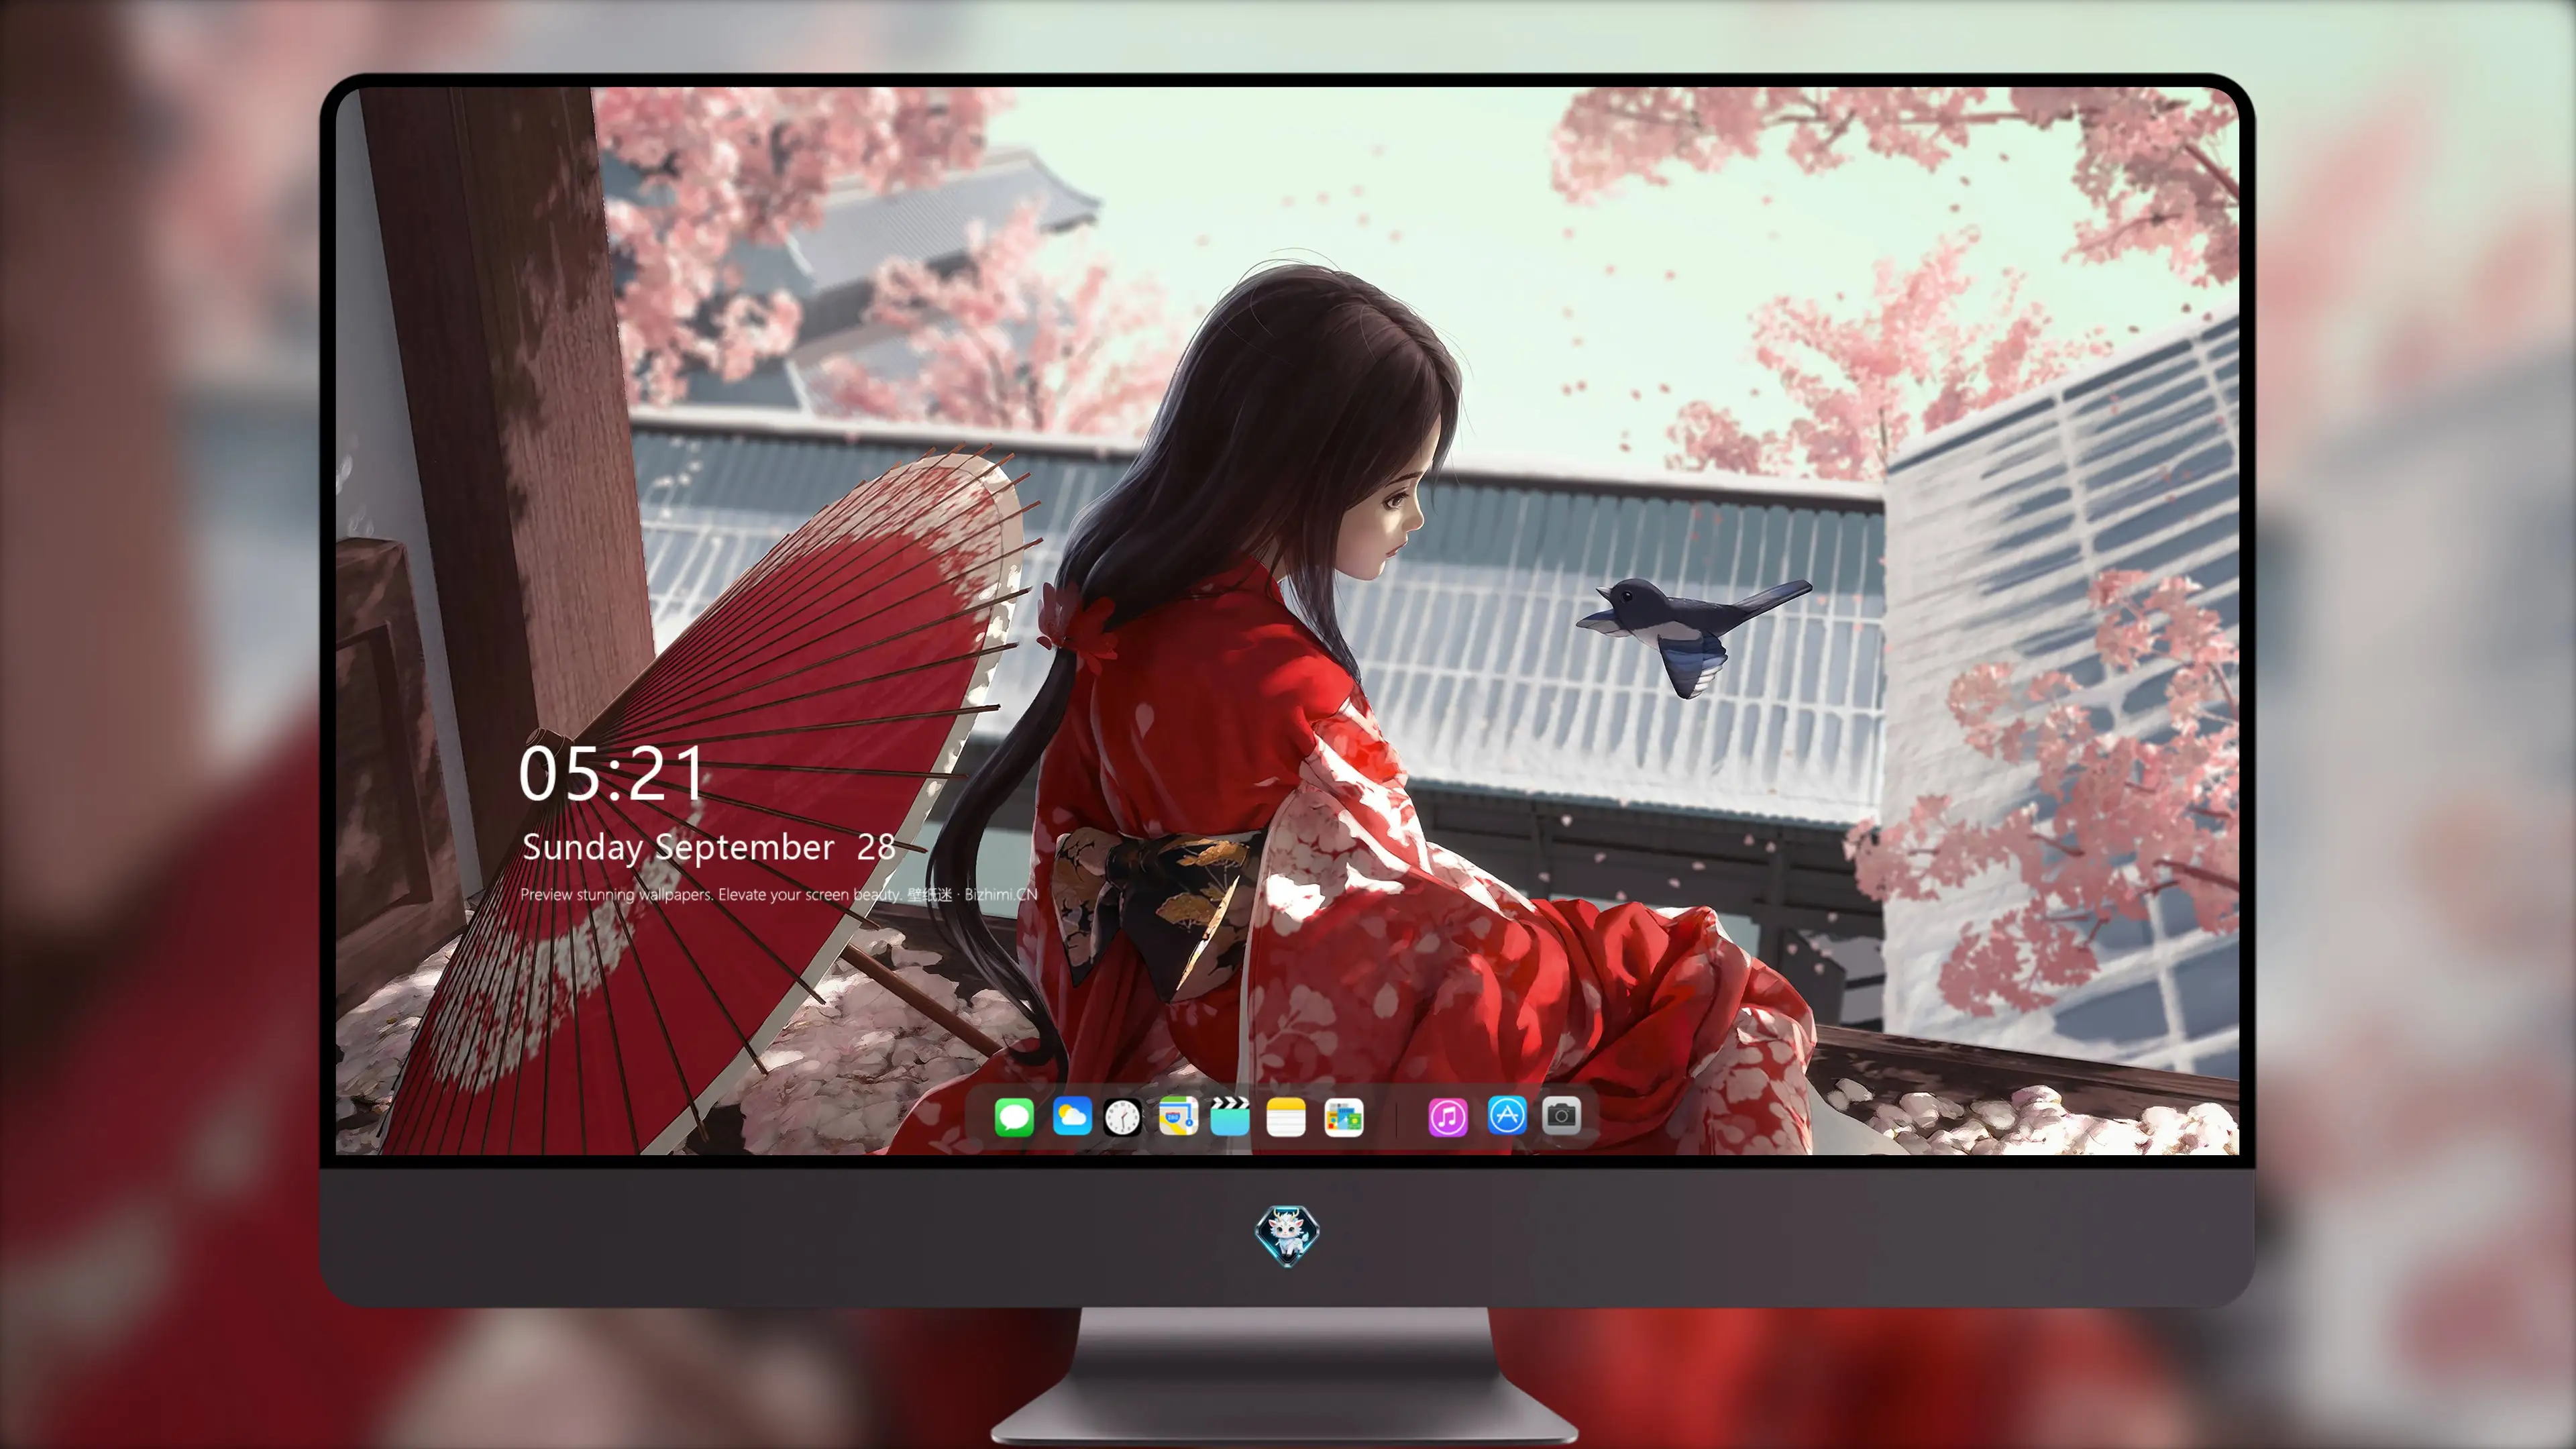Launch the Weather app from the dock
Screen dimensions: 2576x1449
coord(1072,1116)
